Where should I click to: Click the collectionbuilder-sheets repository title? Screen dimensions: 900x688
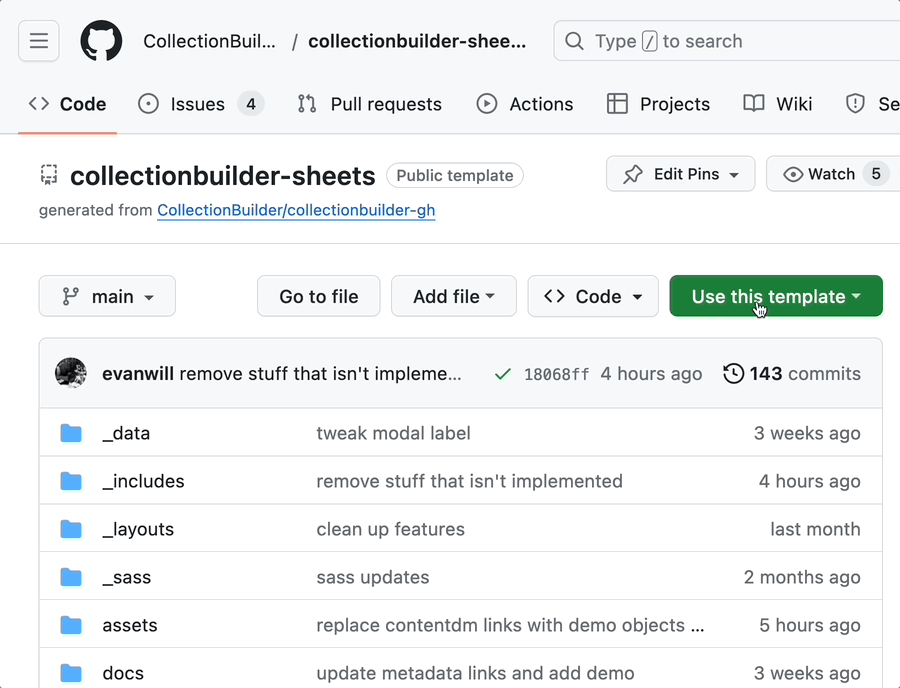click(223, 176)
